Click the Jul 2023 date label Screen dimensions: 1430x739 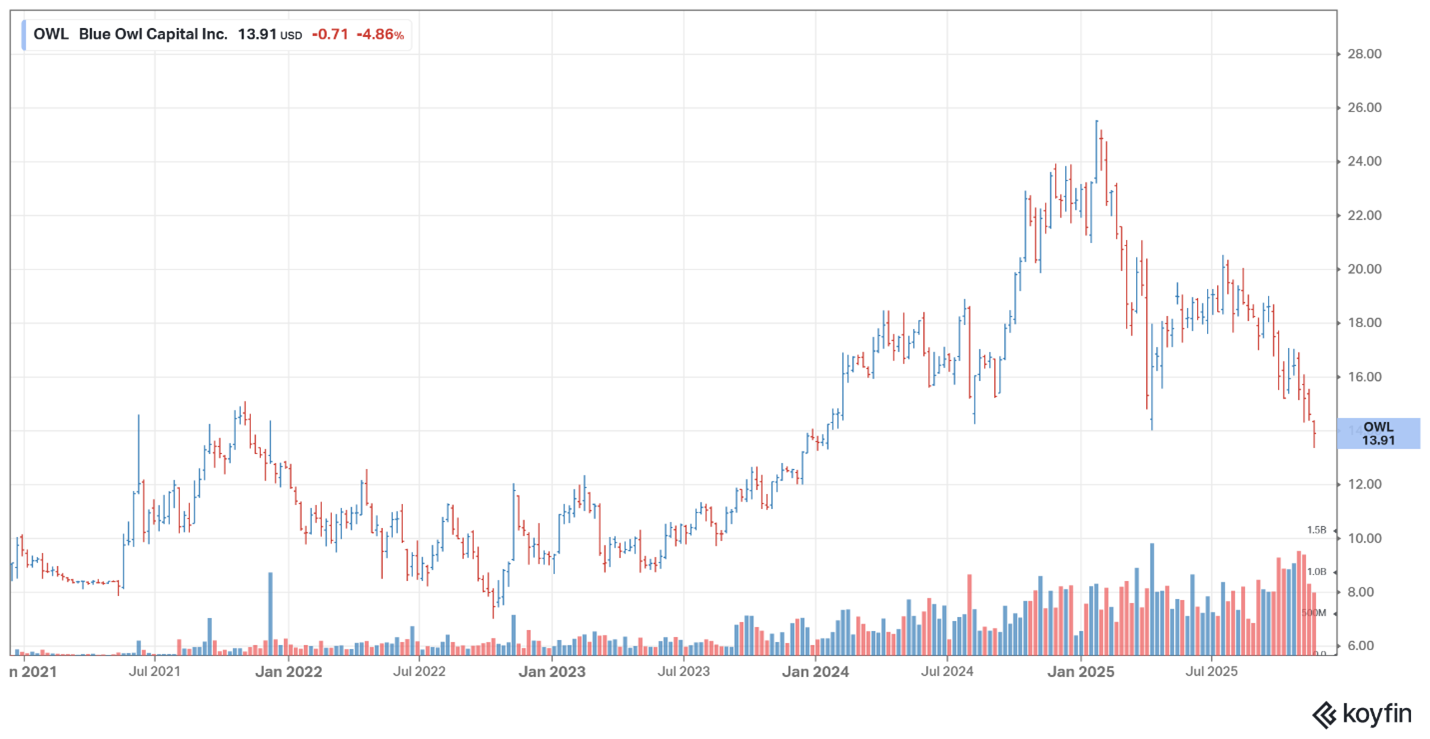[x=683, y=672]
